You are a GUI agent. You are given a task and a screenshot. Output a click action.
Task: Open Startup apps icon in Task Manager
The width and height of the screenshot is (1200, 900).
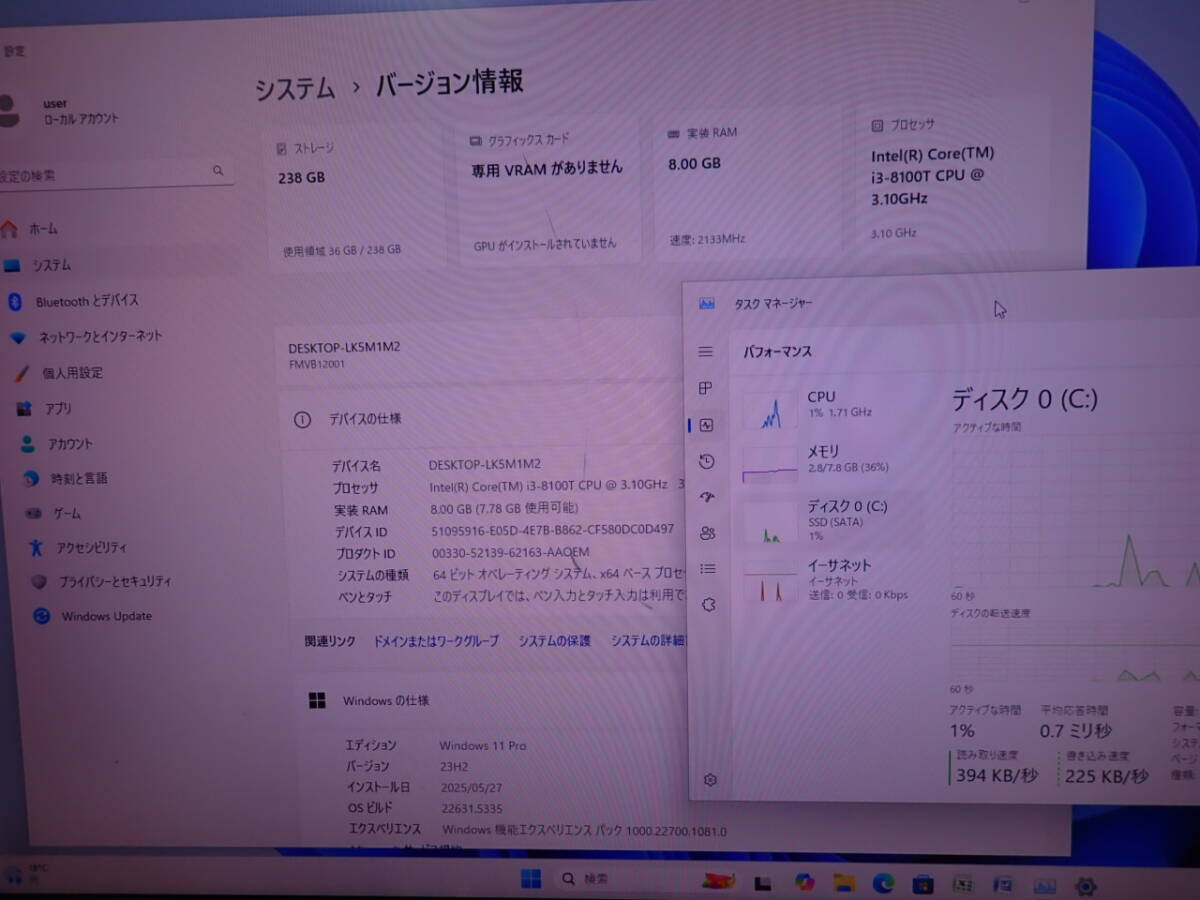click(707, 497)
